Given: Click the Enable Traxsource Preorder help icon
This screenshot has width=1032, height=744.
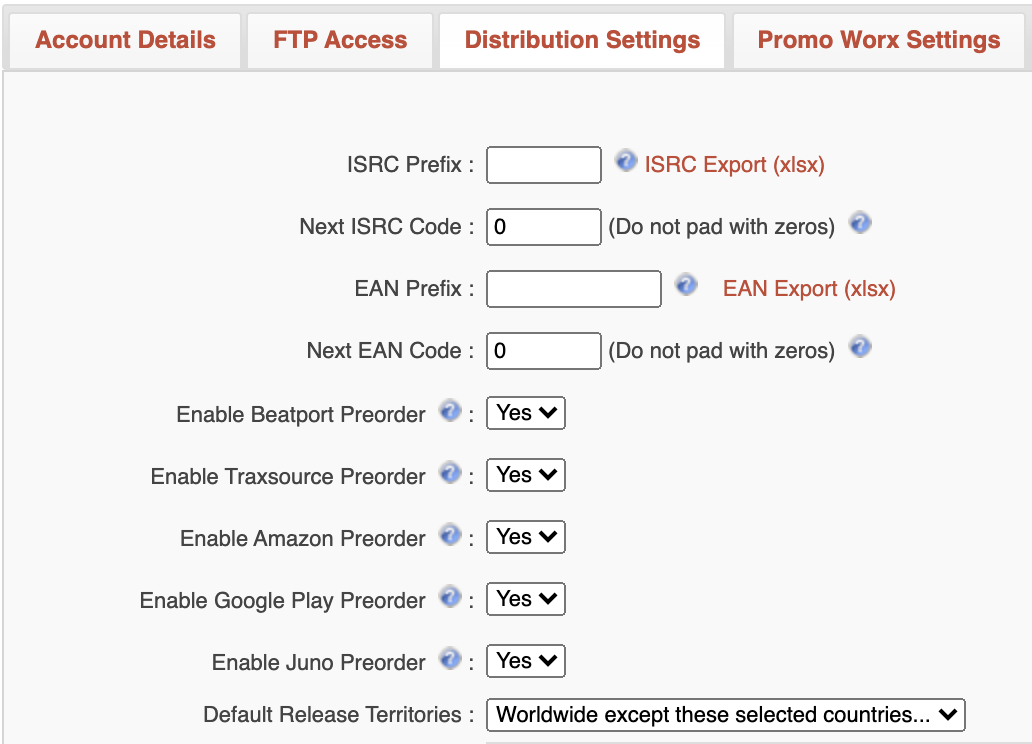Looking at the screenshot, I should coord(450,473).
